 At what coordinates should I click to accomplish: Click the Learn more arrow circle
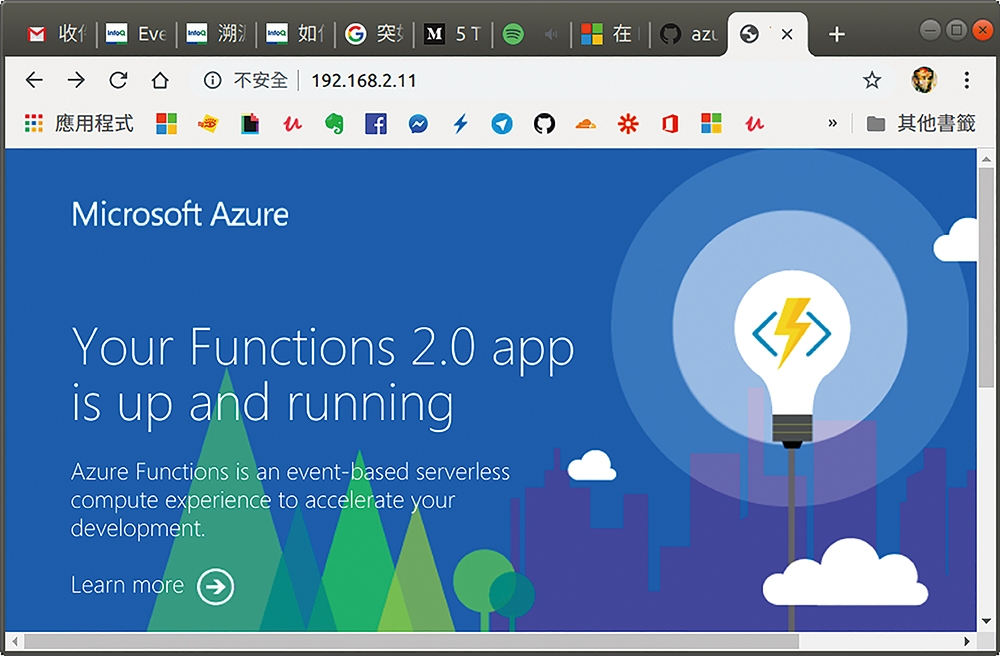click(216, 586)
